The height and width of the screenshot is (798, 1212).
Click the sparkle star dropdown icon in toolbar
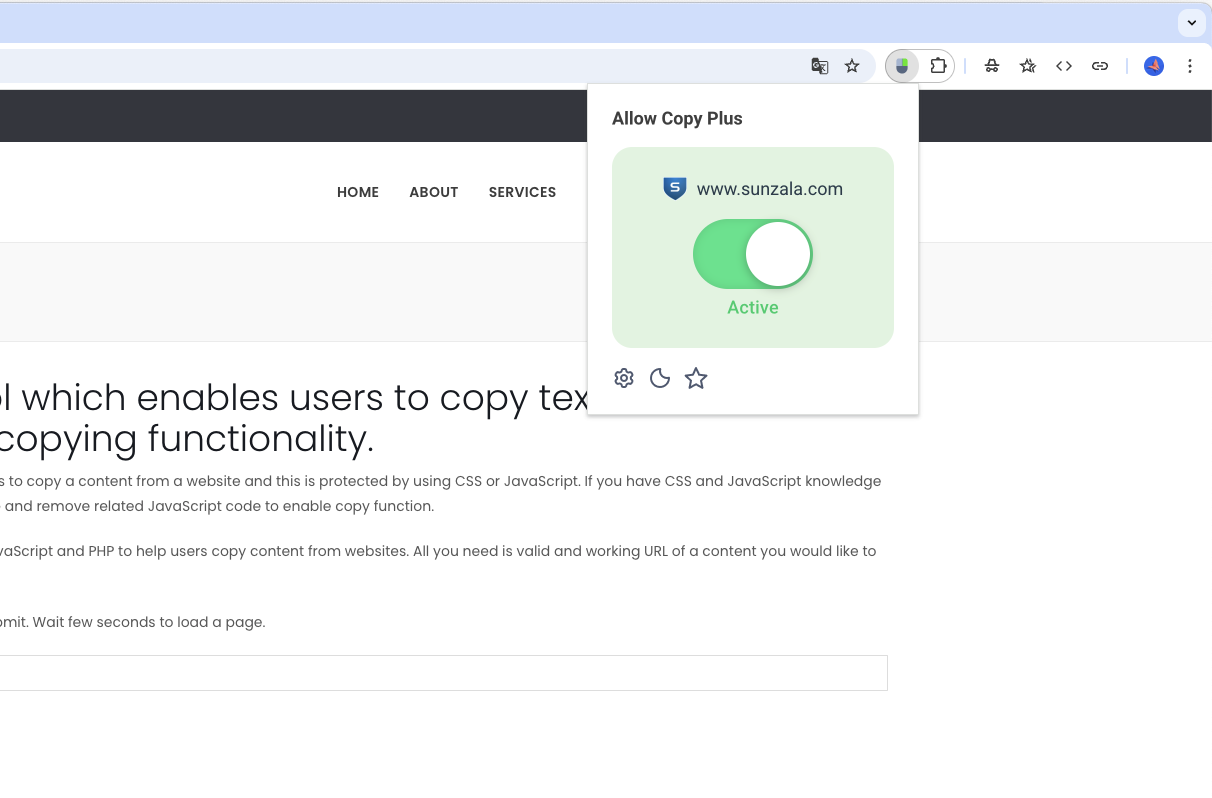(x=1027, y=65)
